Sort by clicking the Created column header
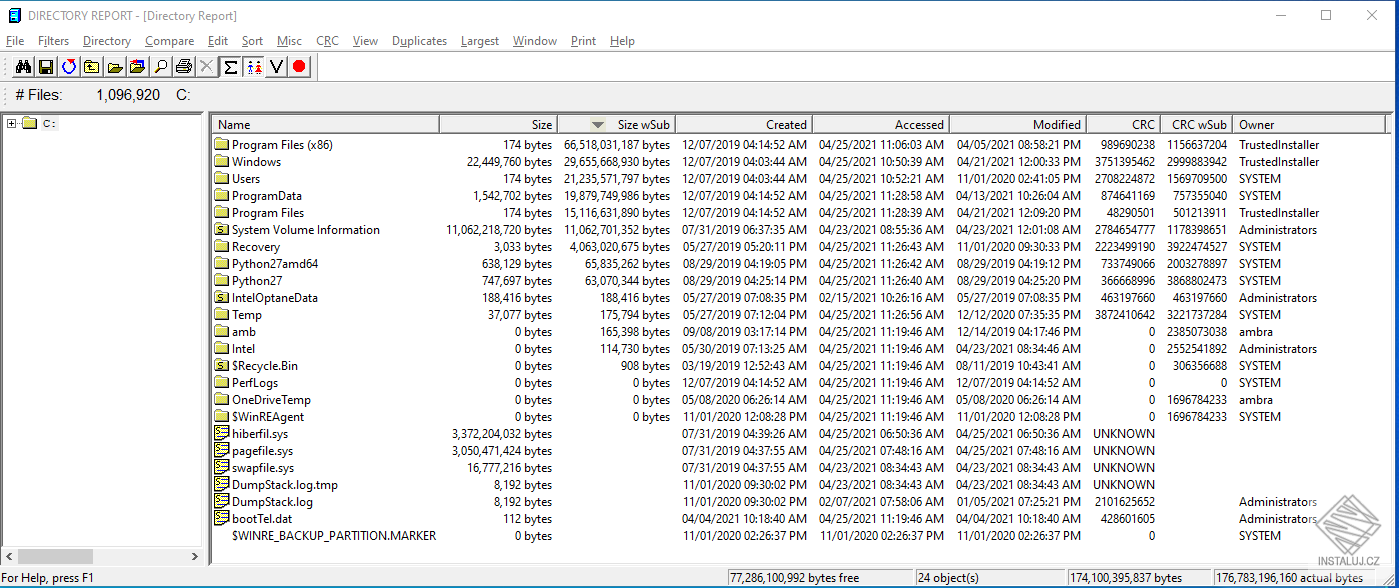This screenshot has height=588, width=1399. point(744,123)
